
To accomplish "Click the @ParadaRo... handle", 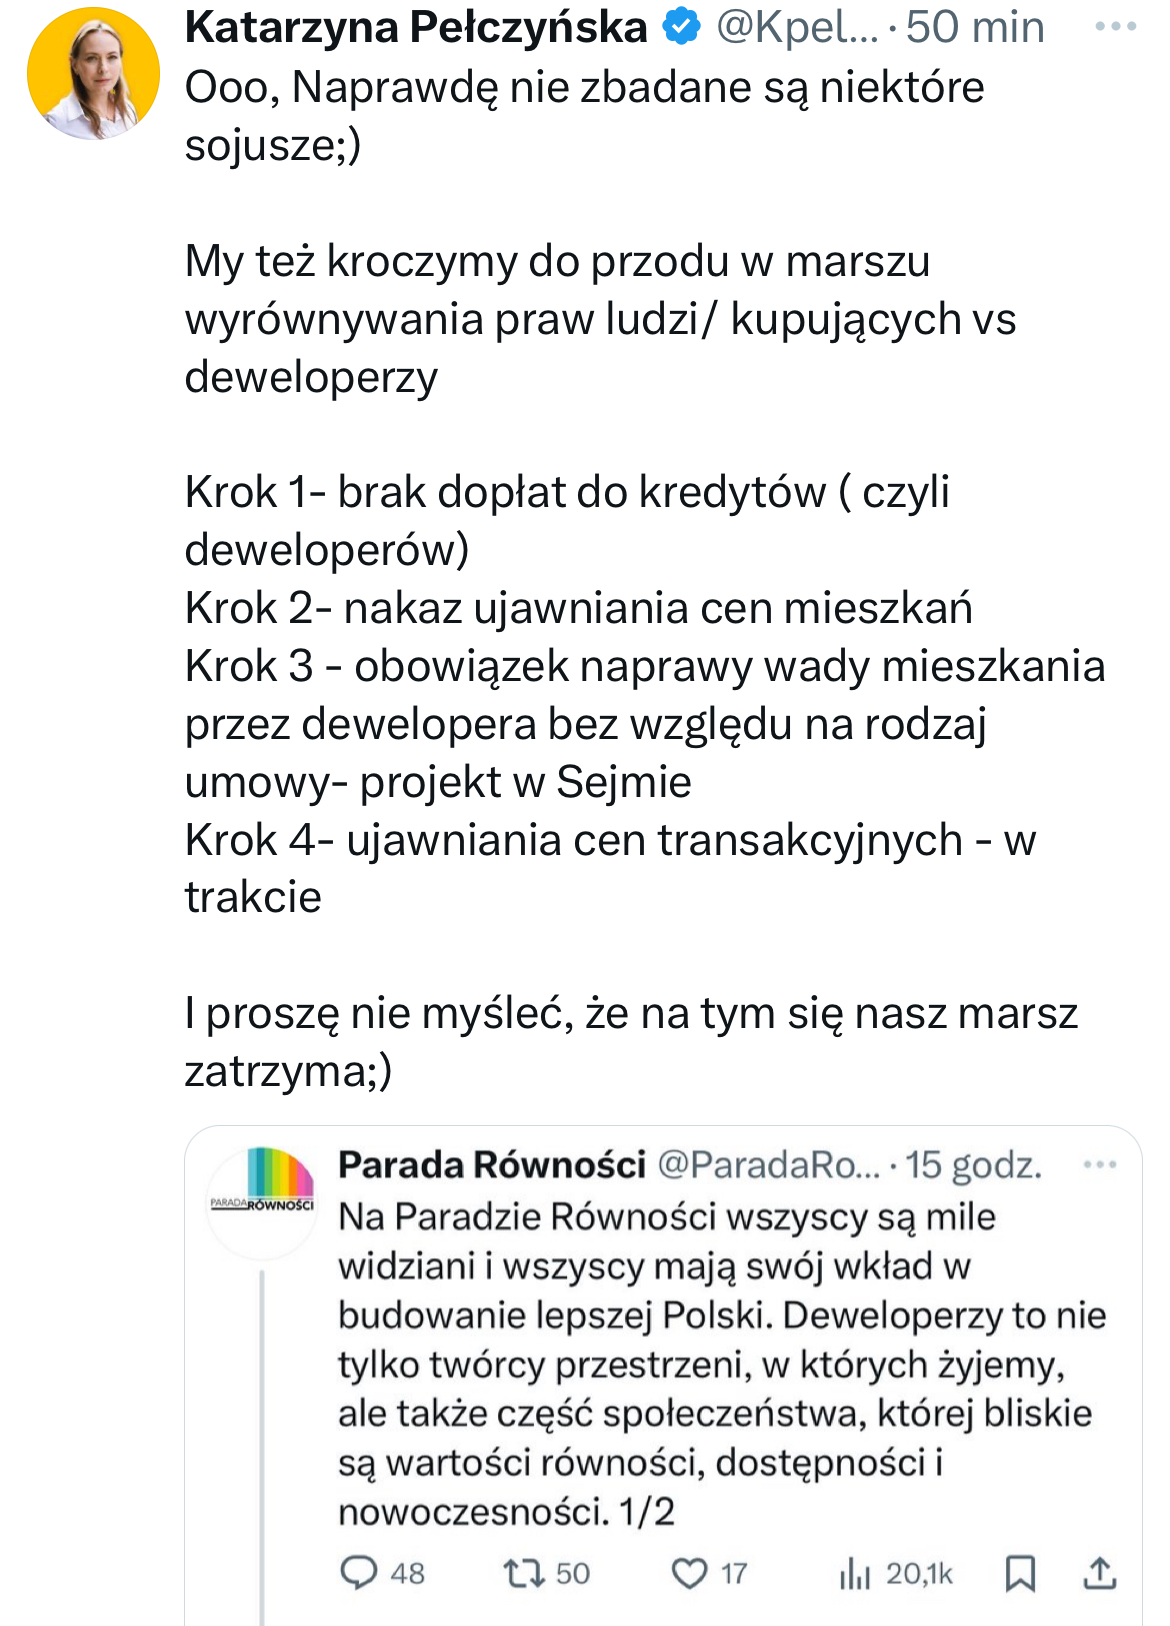I will (x=769, y=1165).
